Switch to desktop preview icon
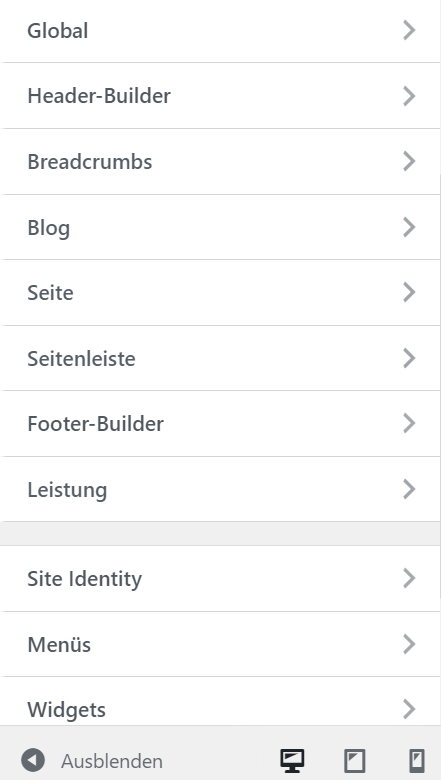The image size is (441, 780). pos(292,761)
